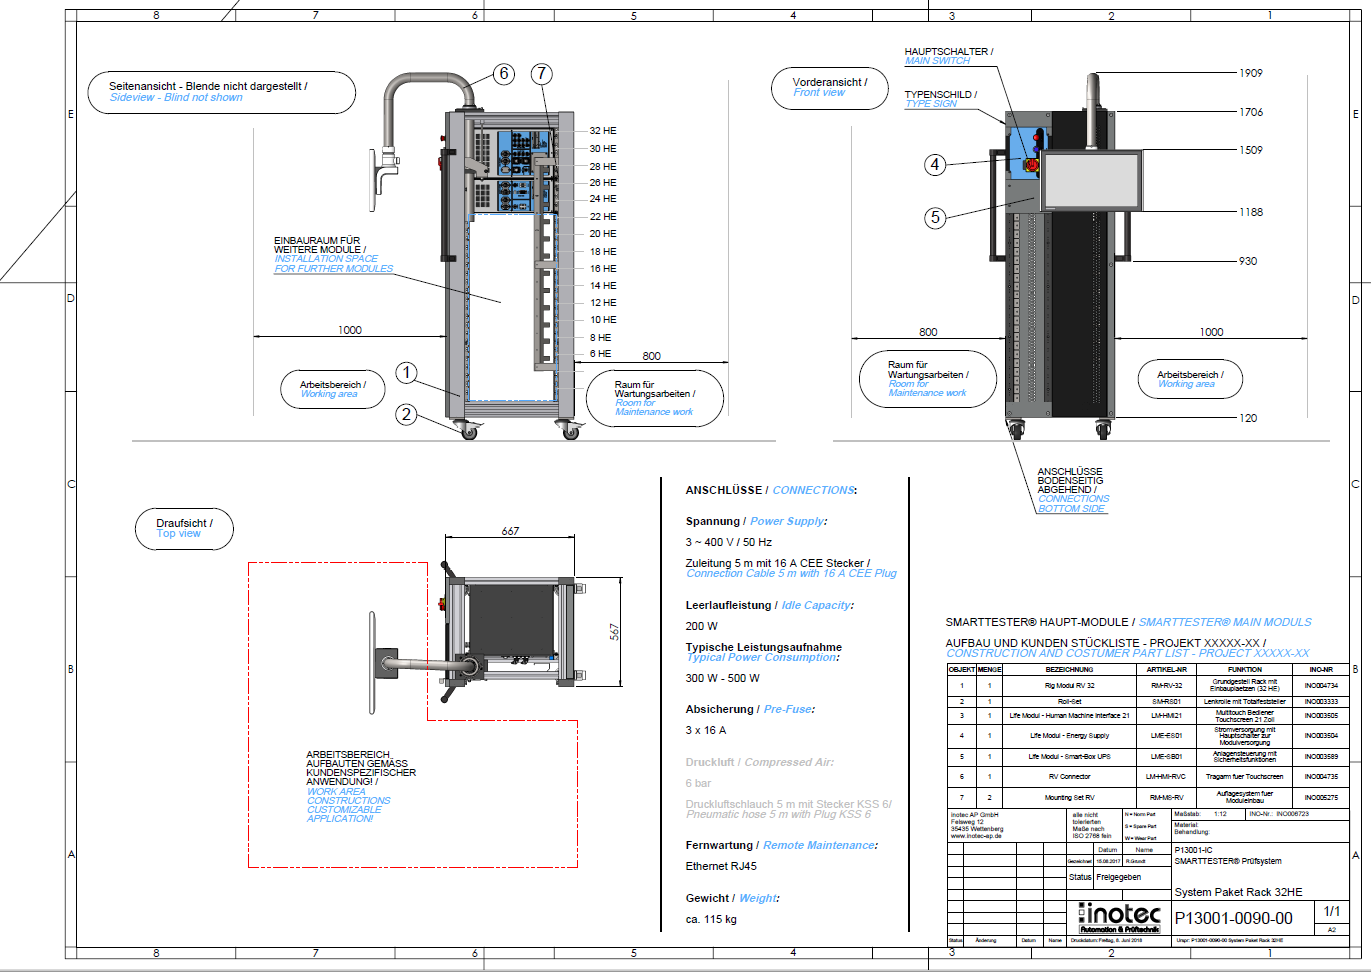The image size is (1371, 972).
Task: Click balloon number 2 near caster wheel
Action: [406, 414]
